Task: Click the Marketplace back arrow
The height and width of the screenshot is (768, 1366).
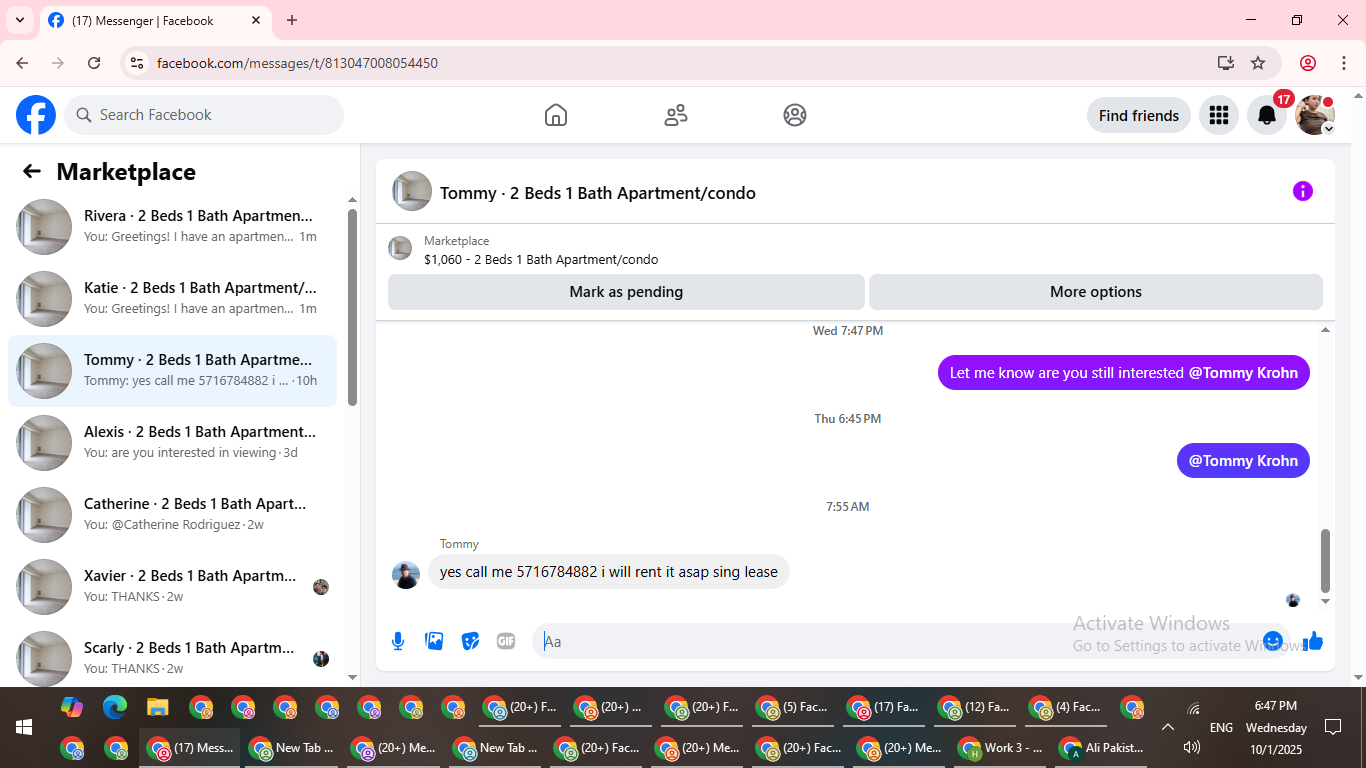Action: click(x=32, y=171)
